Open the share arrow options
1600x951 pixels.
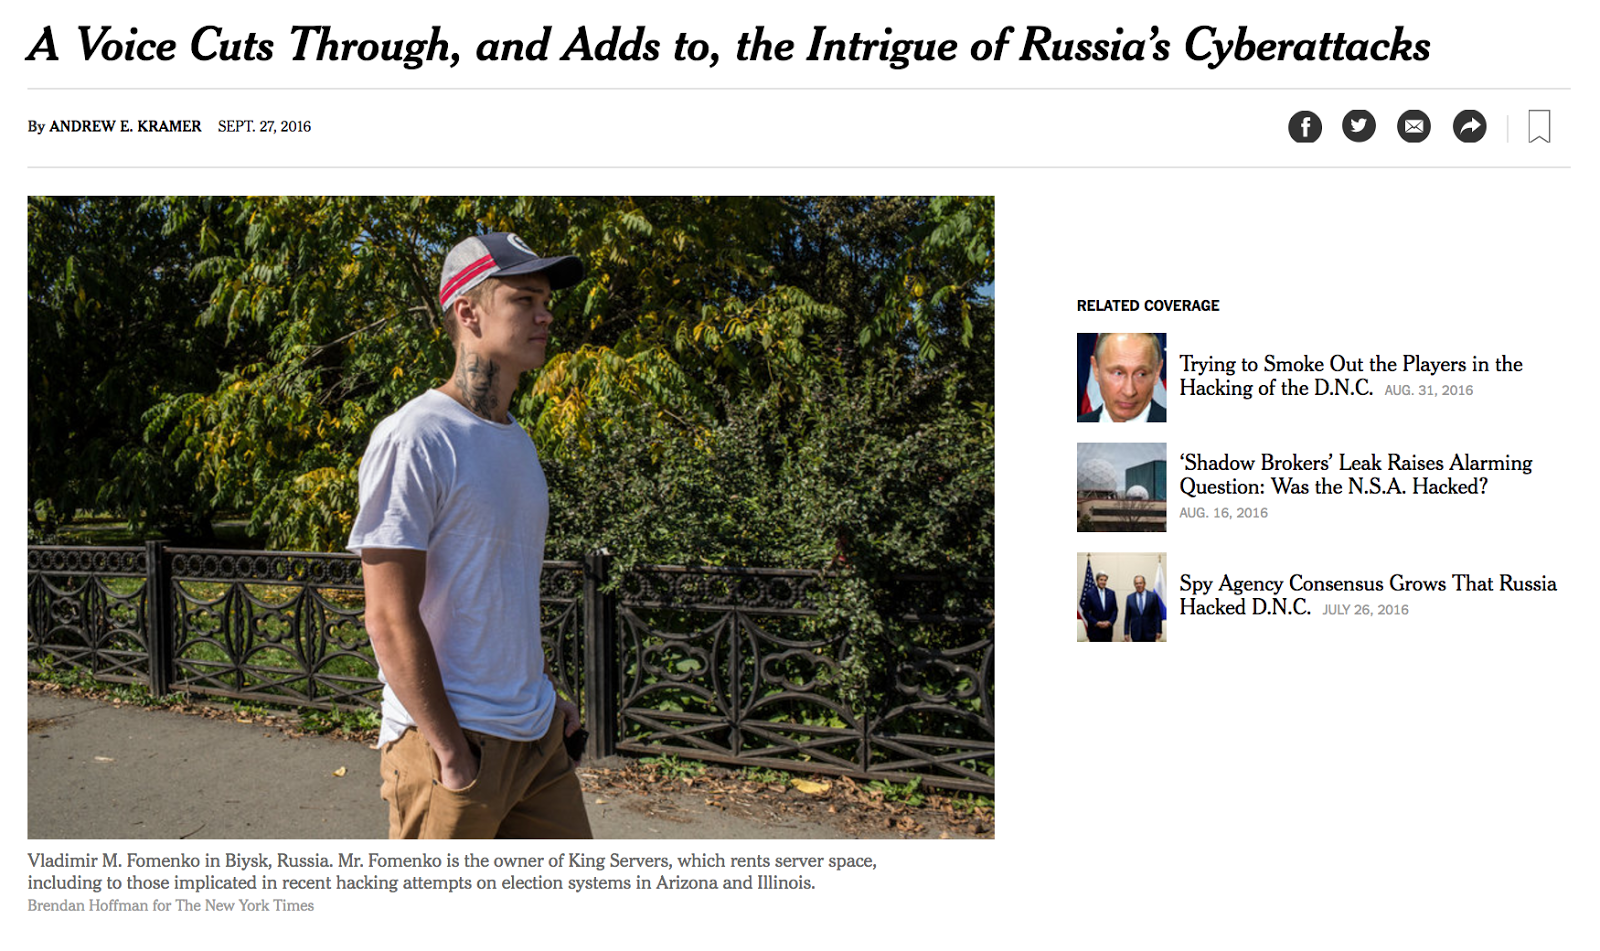tap(1469, 127)
